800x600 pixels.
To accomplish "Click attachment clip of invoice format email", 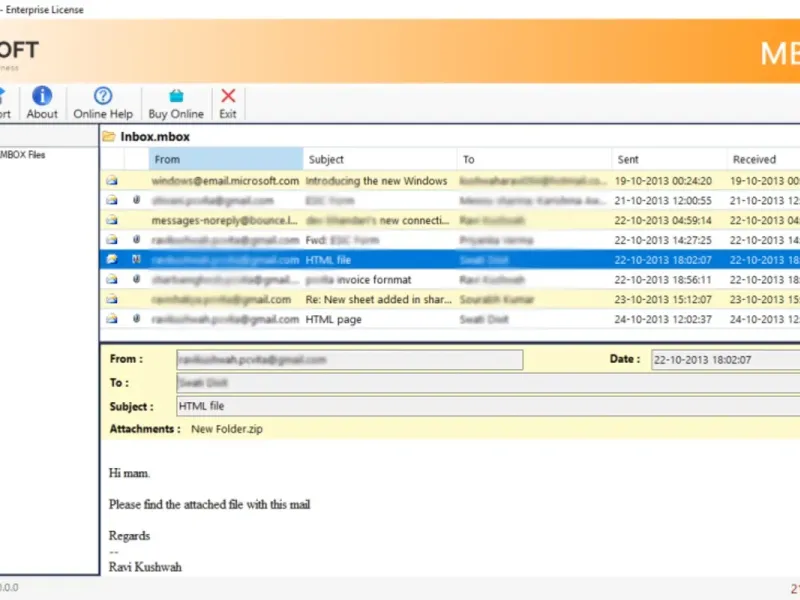I will click(136, 279).
